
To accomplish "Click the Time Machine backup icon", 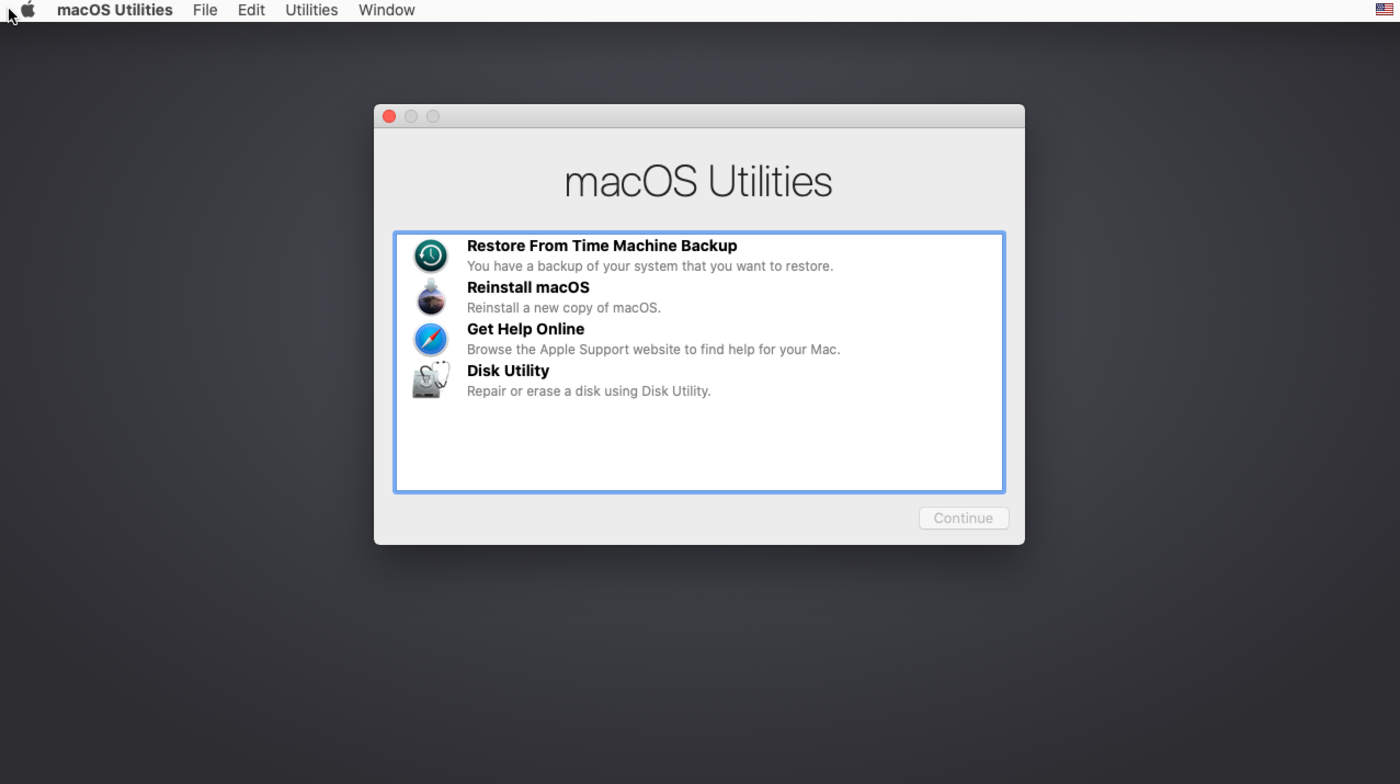I will (x=430, y=255).
